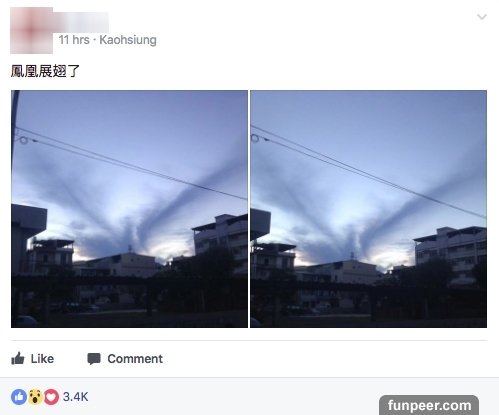The image size is (499, 415).
Task: Click the speech bubble Comment icon
Action: click(x=94, y=359)
